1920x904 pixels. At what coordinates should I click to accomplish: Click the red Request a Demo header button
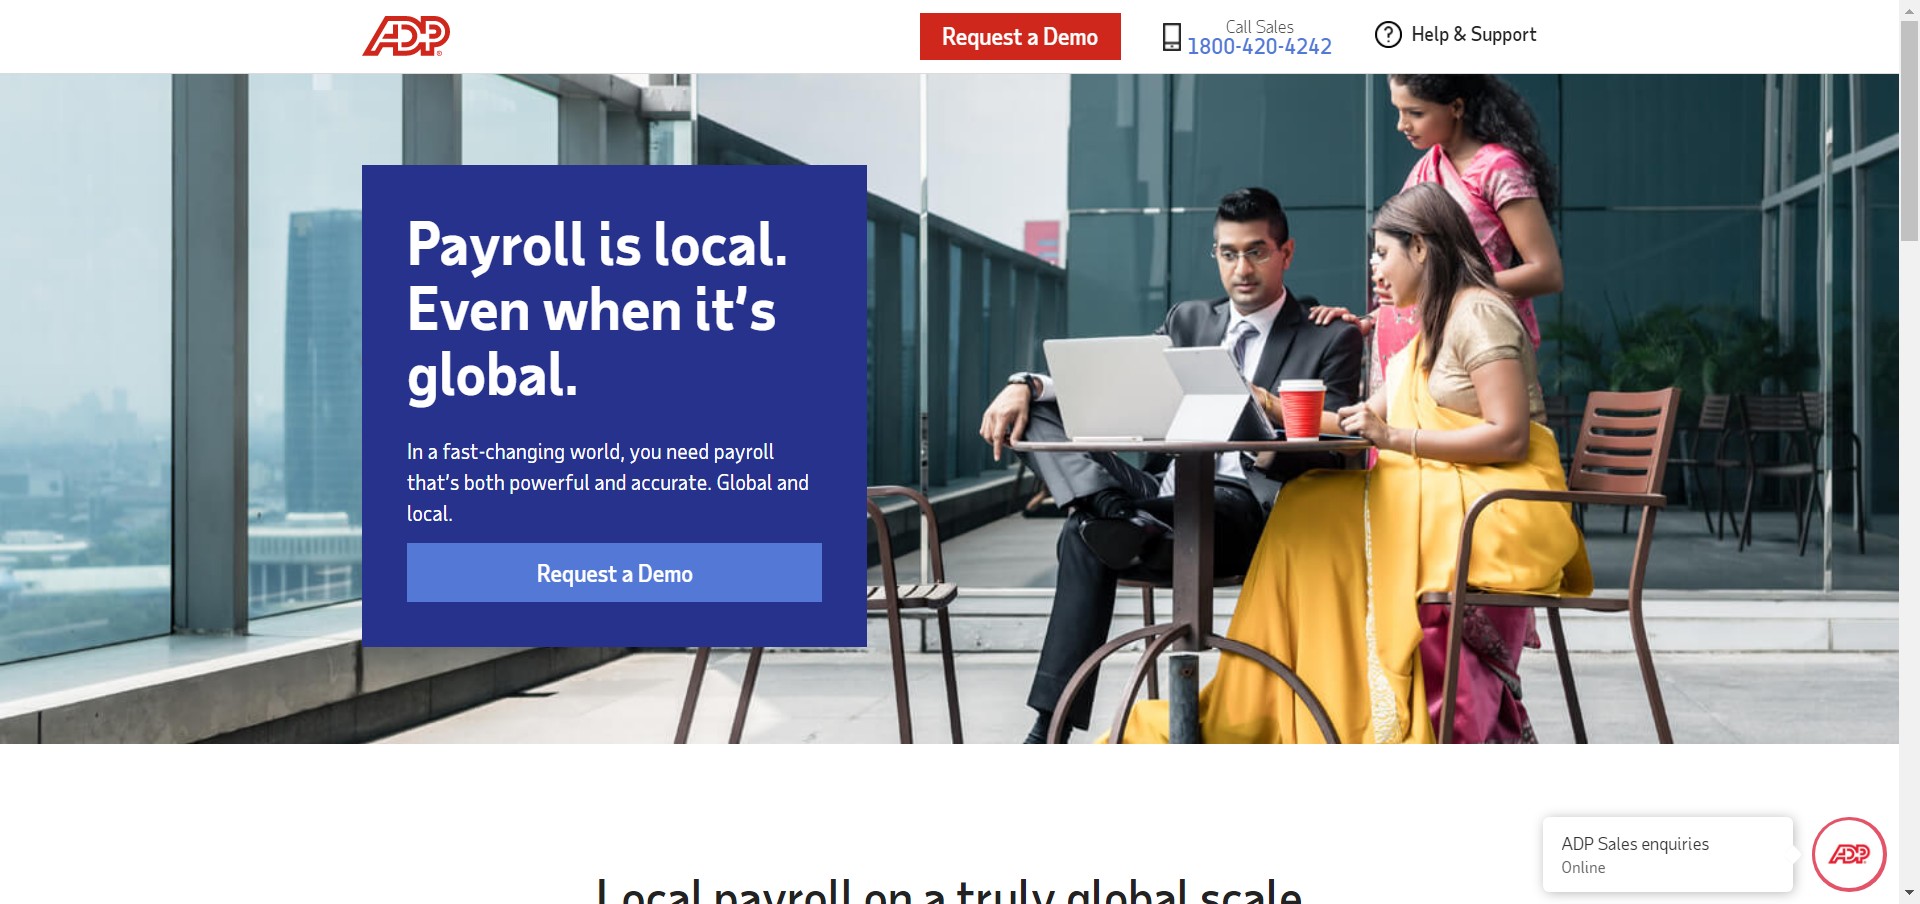point(1020,37)
